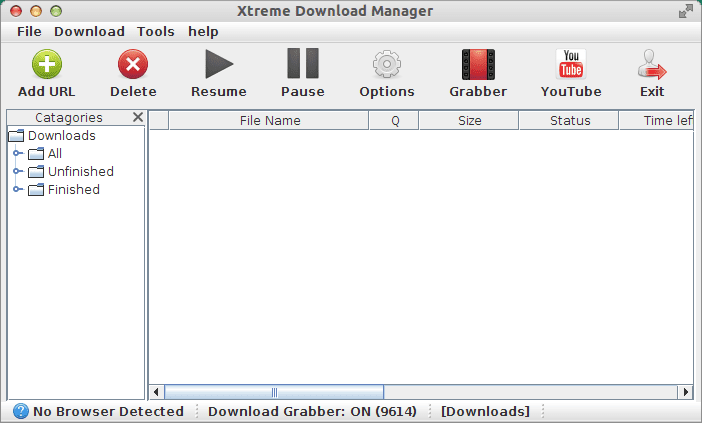Click the [Downloads] status bar entry
This screenshot has width=702, height=423.
click(485, 411)
